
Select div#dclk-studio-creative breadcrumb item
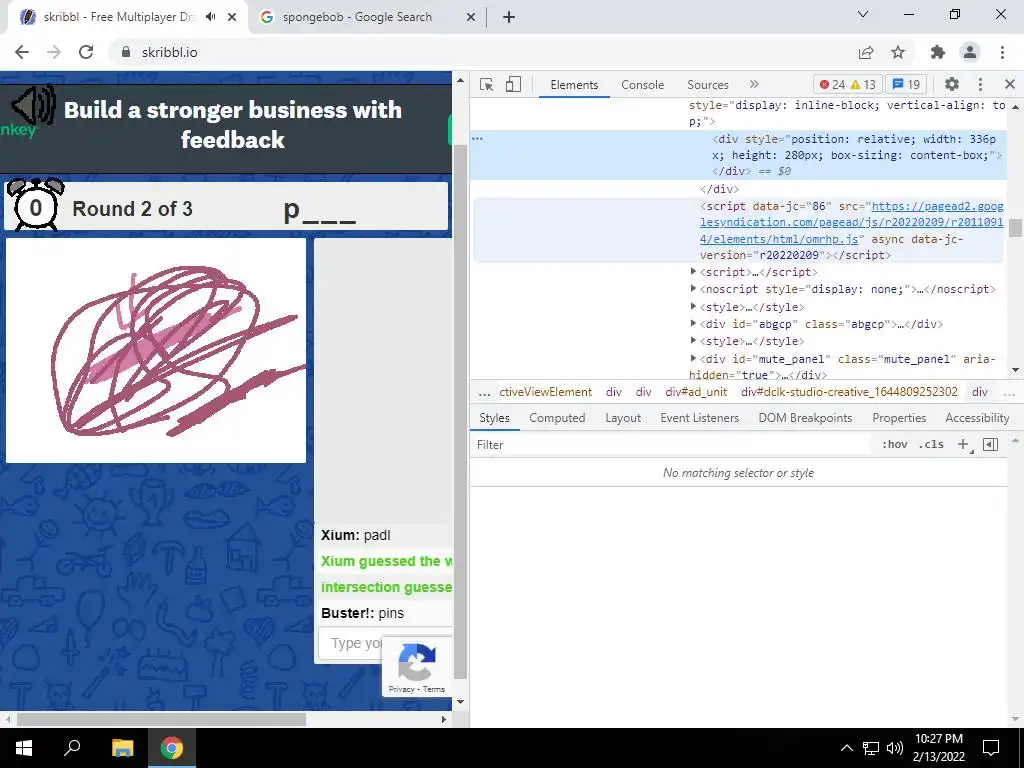coord(849,392)
